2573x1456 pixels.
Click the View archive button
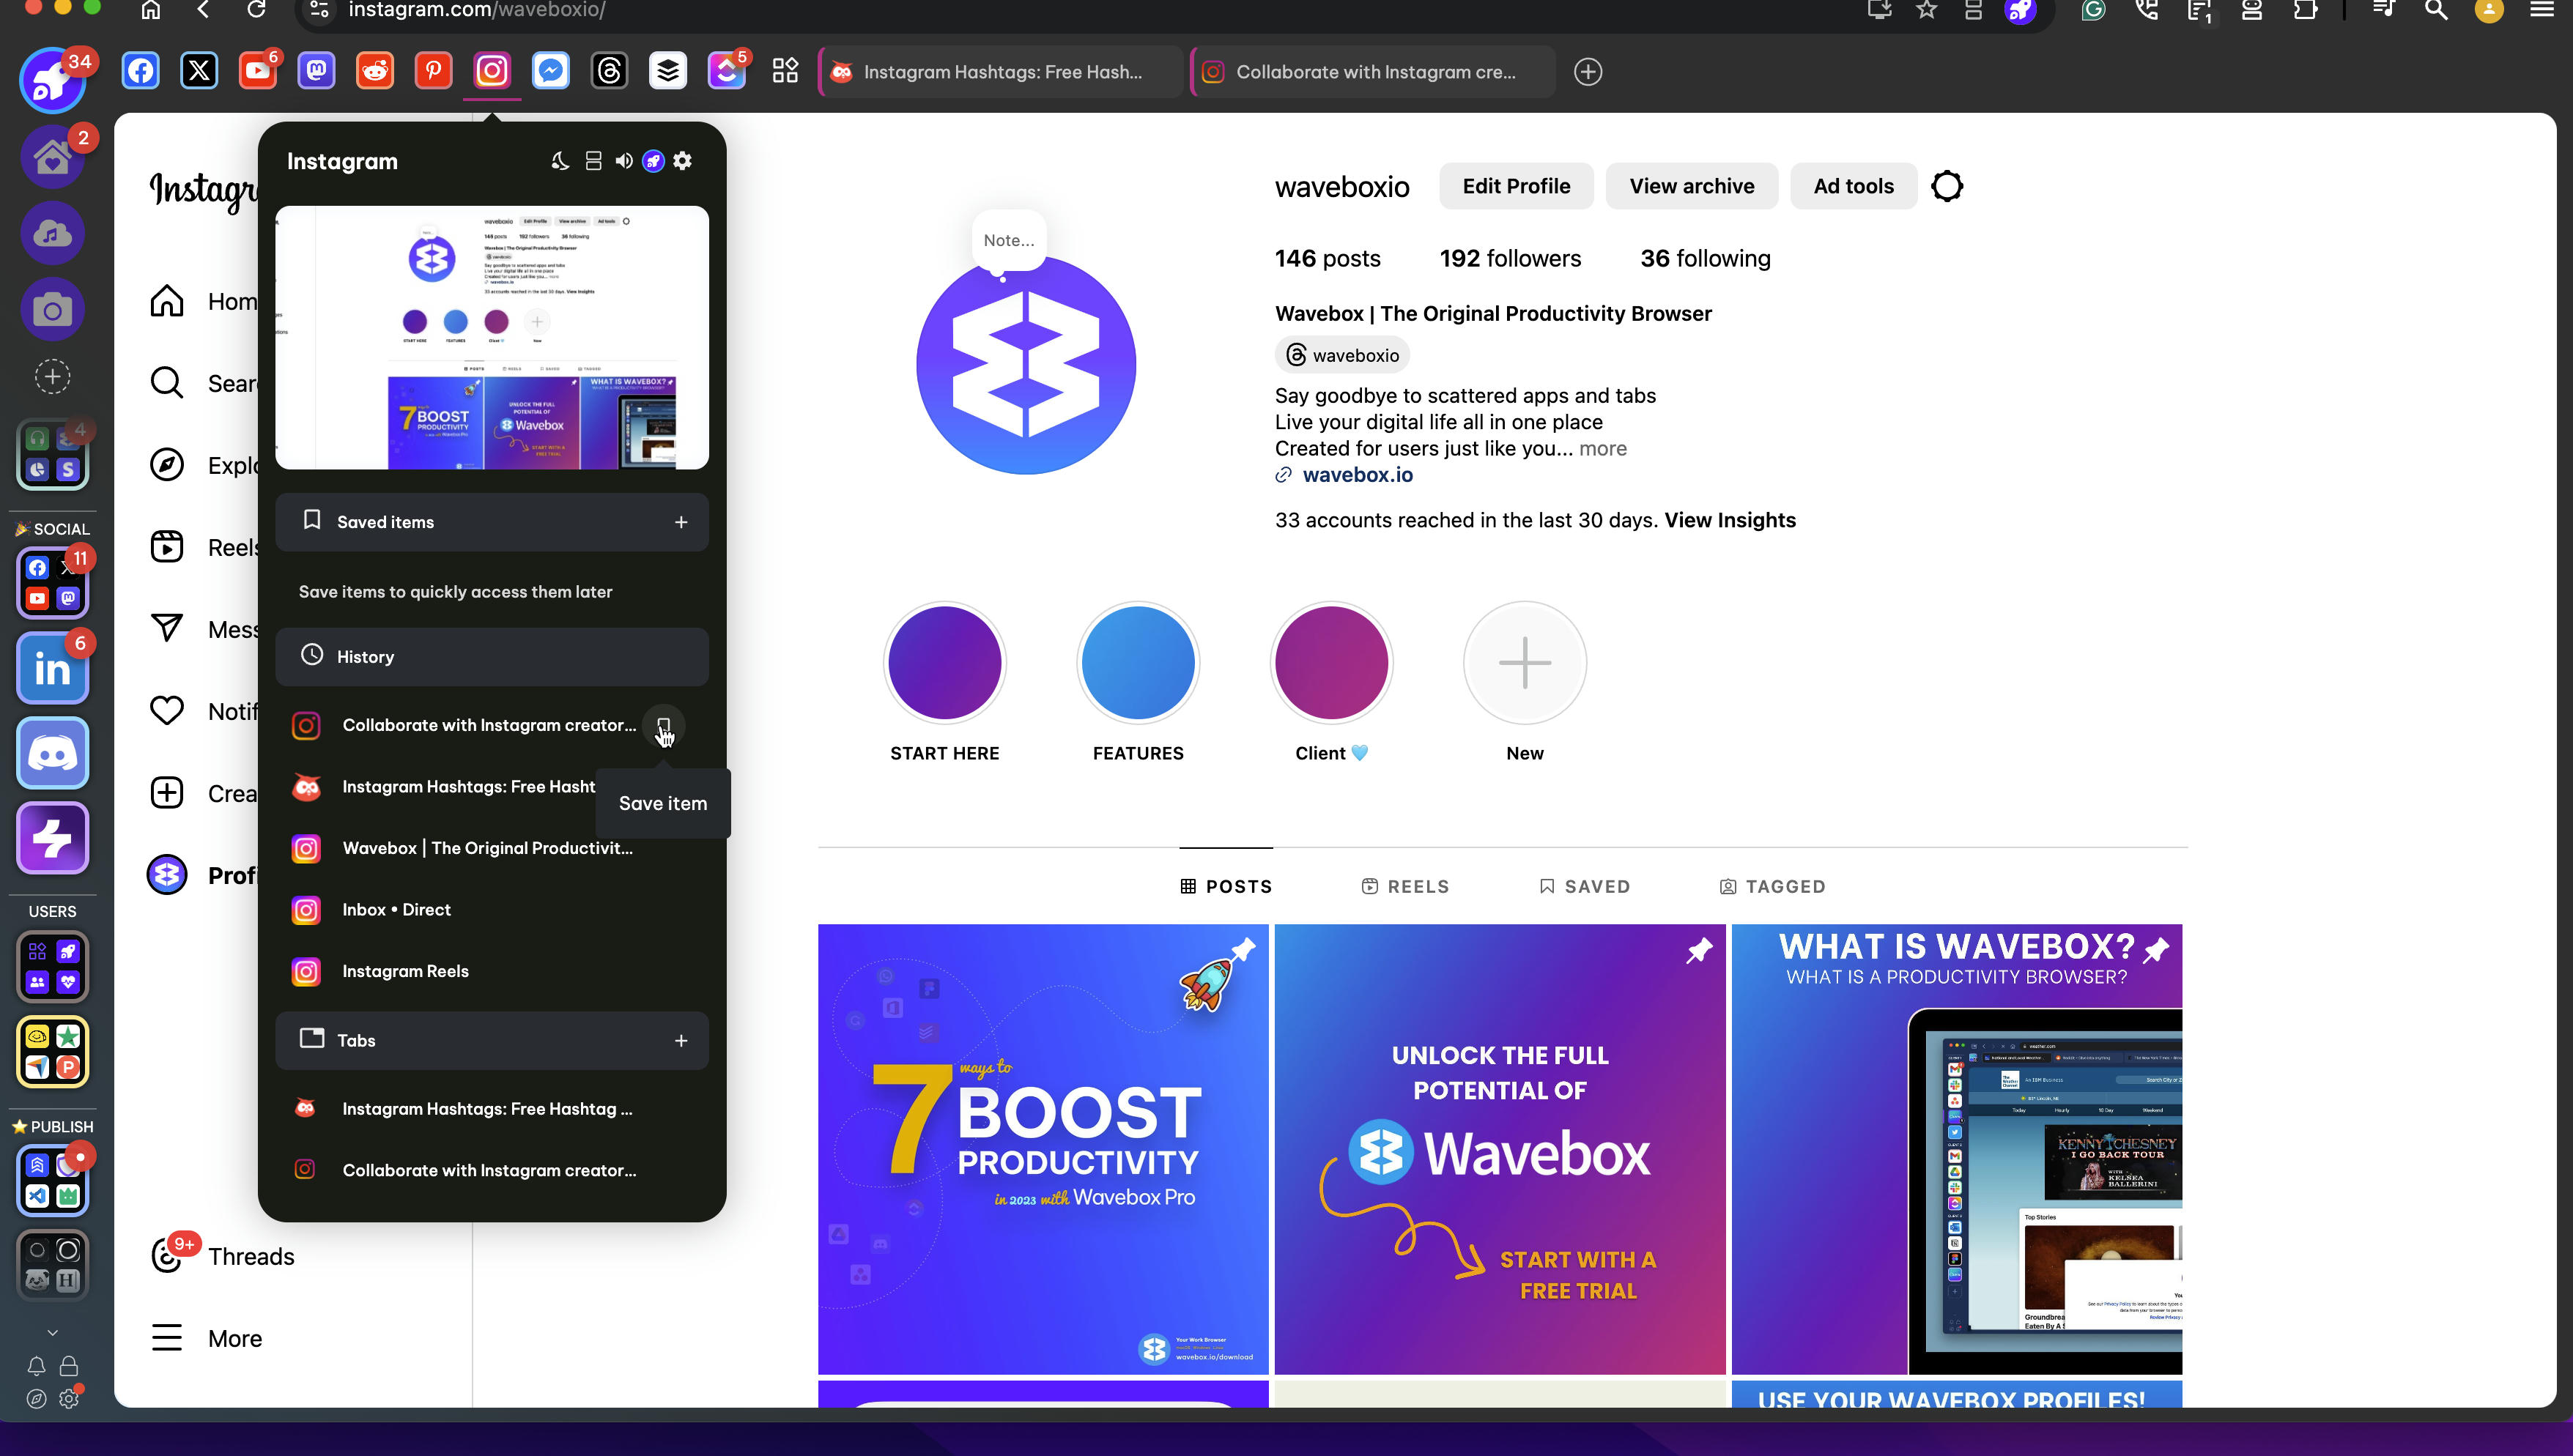[x=1692, y=186]
